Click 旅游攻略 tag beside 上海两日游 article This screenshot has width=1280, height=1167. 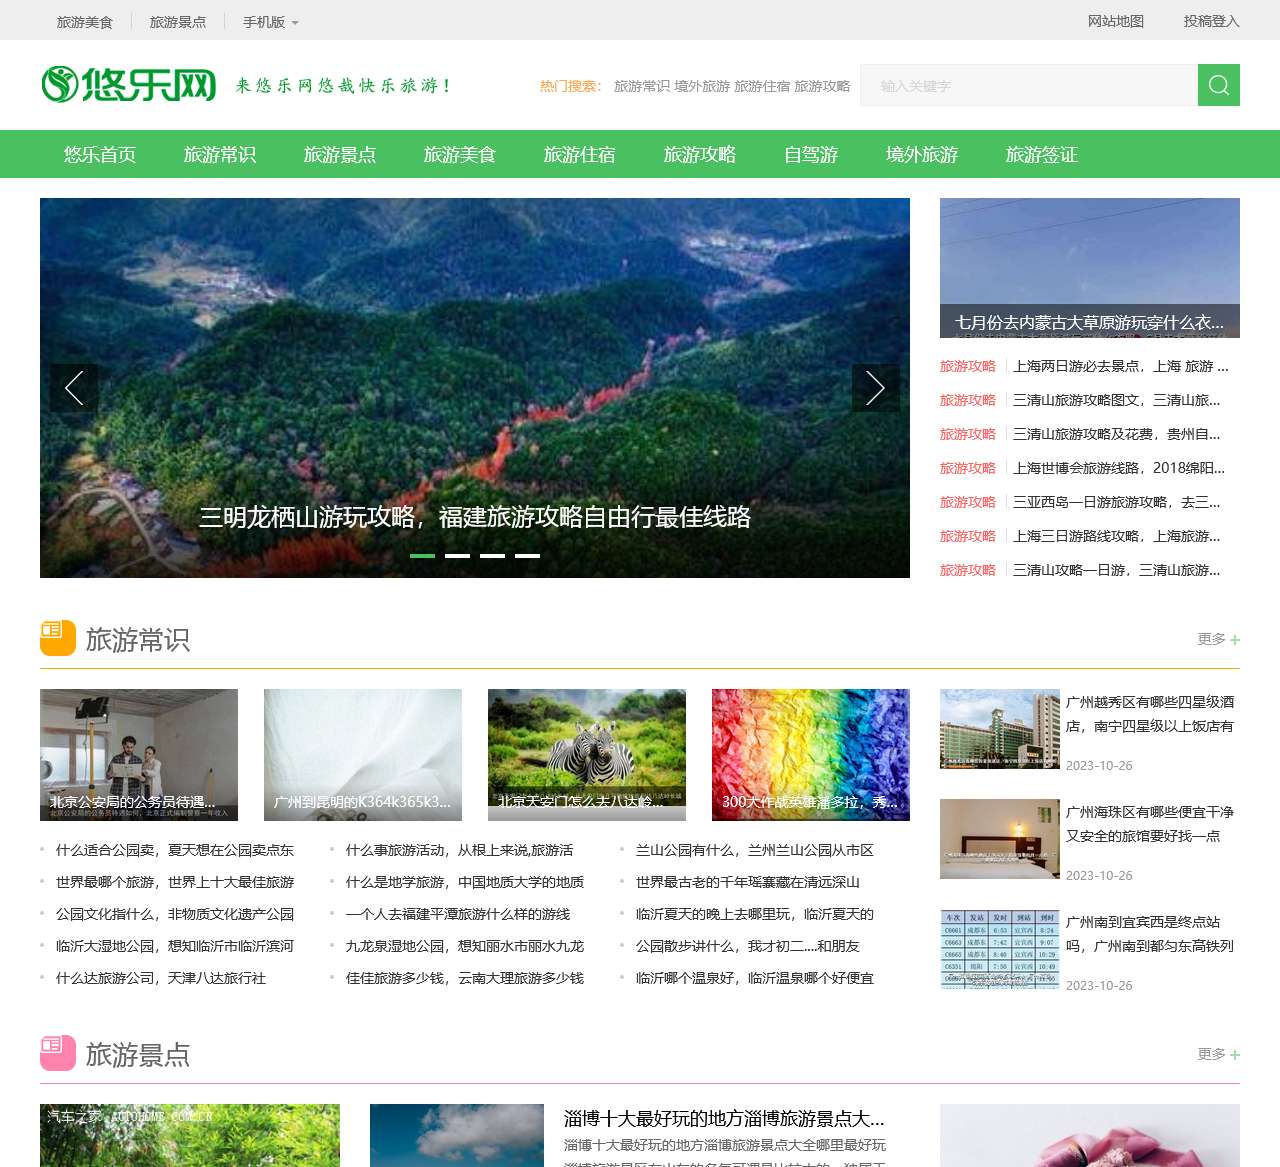tap(968, 366)
